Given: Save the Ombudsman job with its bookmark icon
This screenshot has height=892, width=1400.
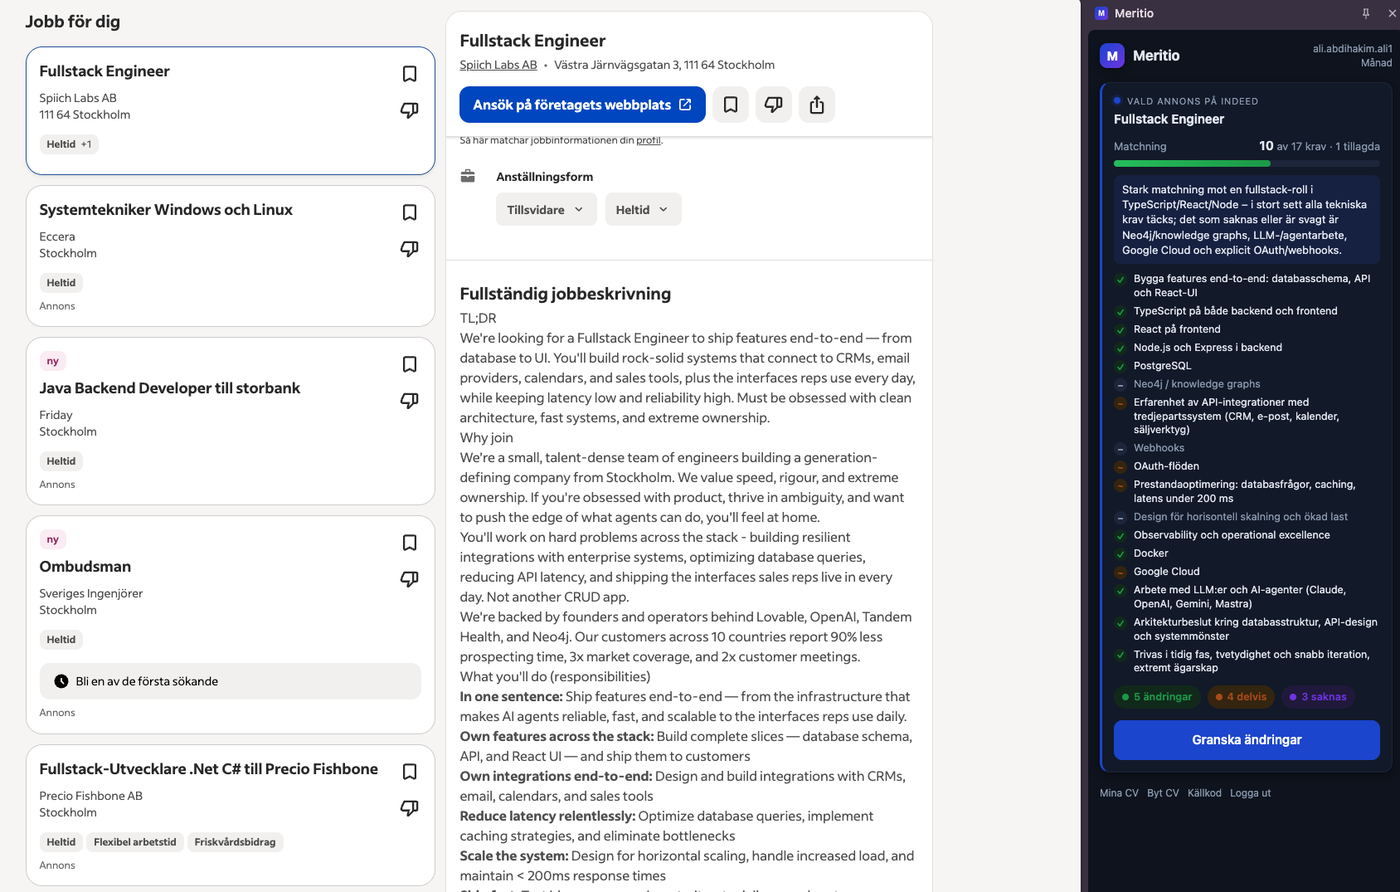Looking at the screenshot, I should point(409,543).
